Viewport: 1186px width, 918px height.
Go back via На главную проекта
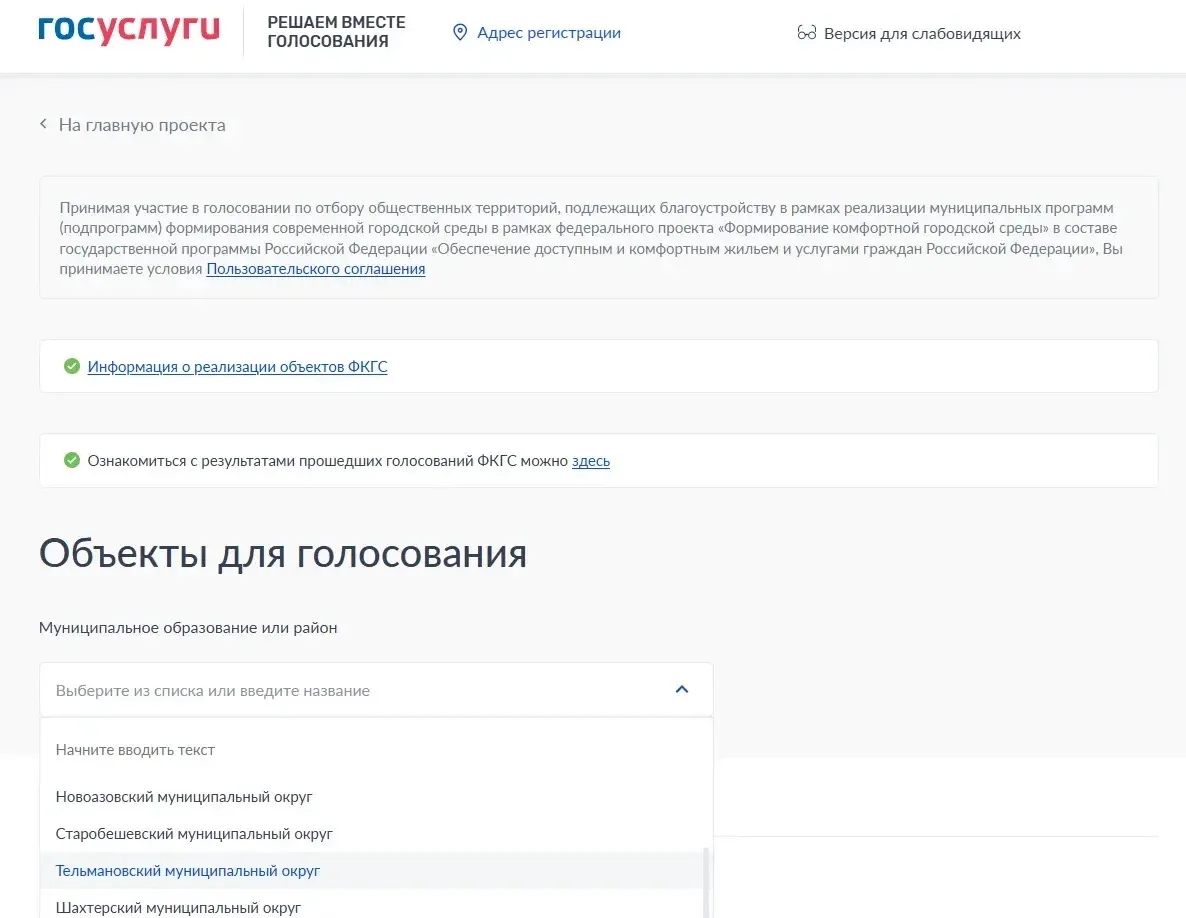tap(141, 125)
